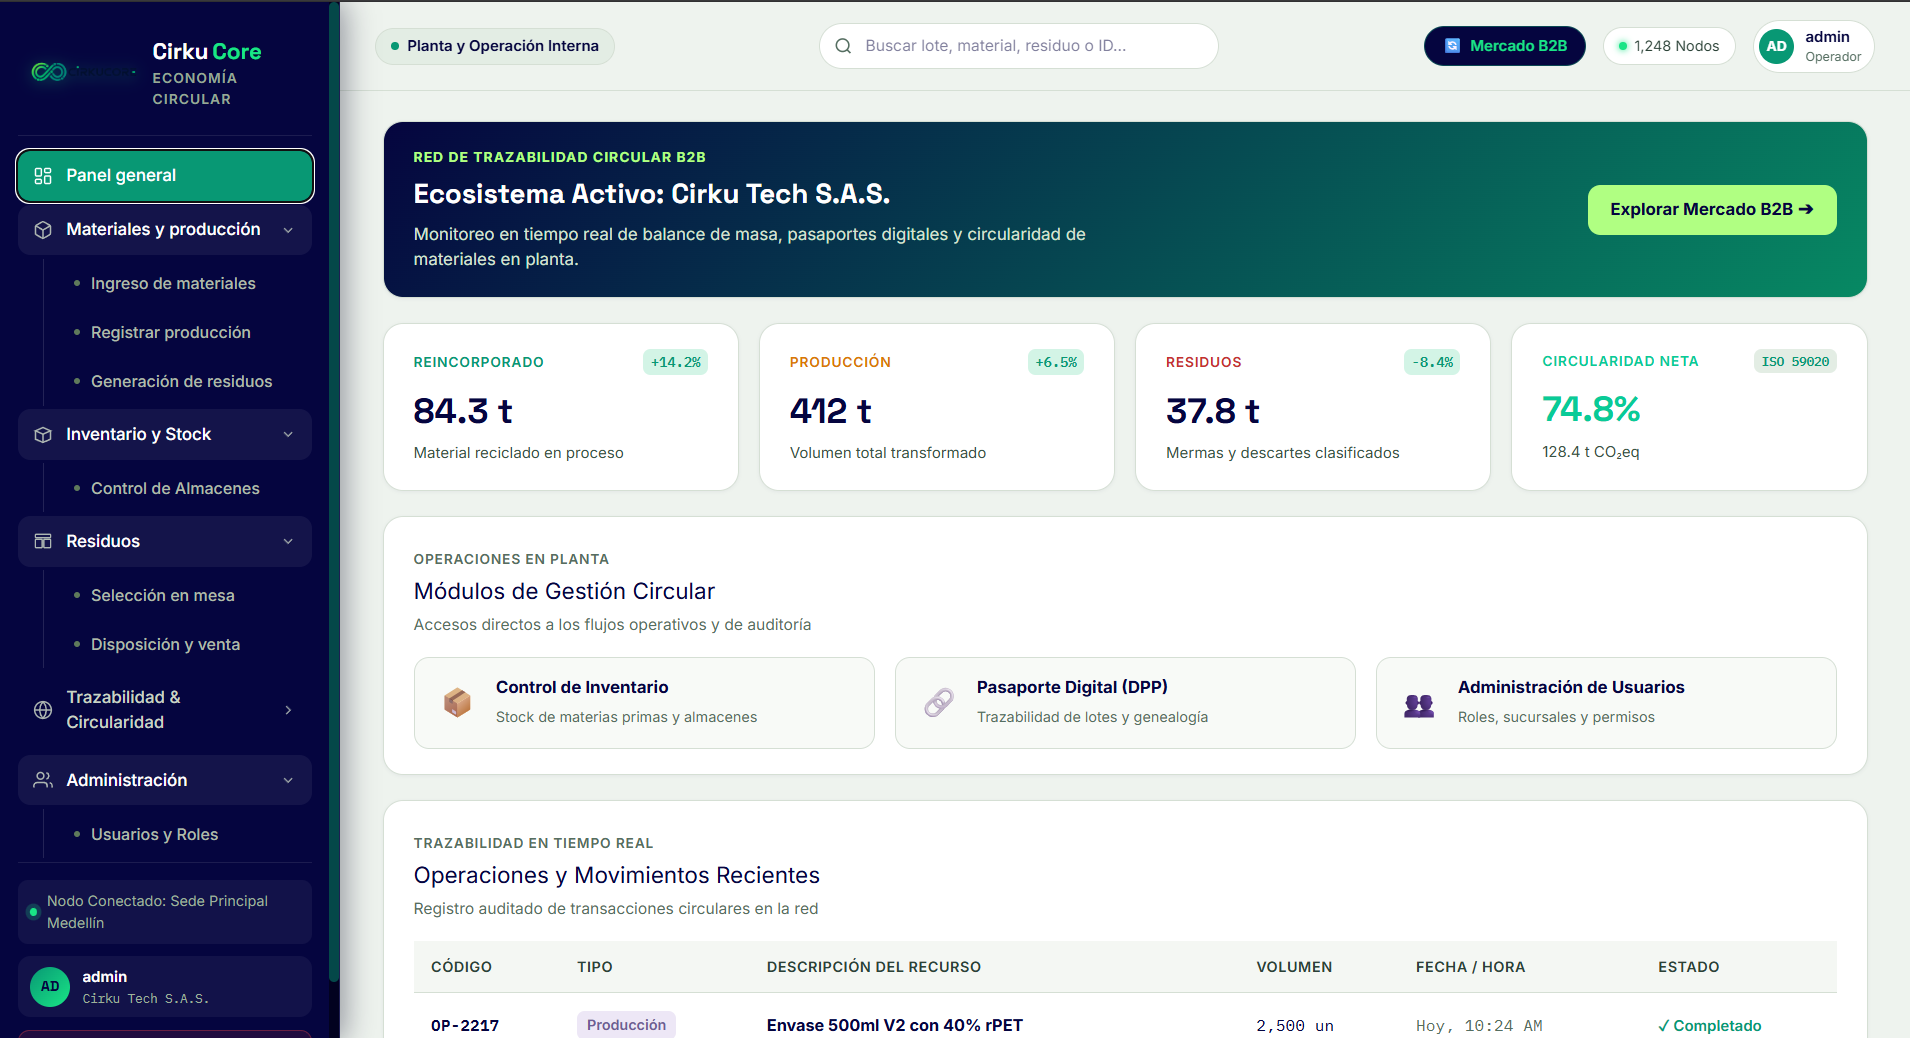Click the VOLUMEN column header
Screen dimensions: 1910x1038
click(1294, 967)
